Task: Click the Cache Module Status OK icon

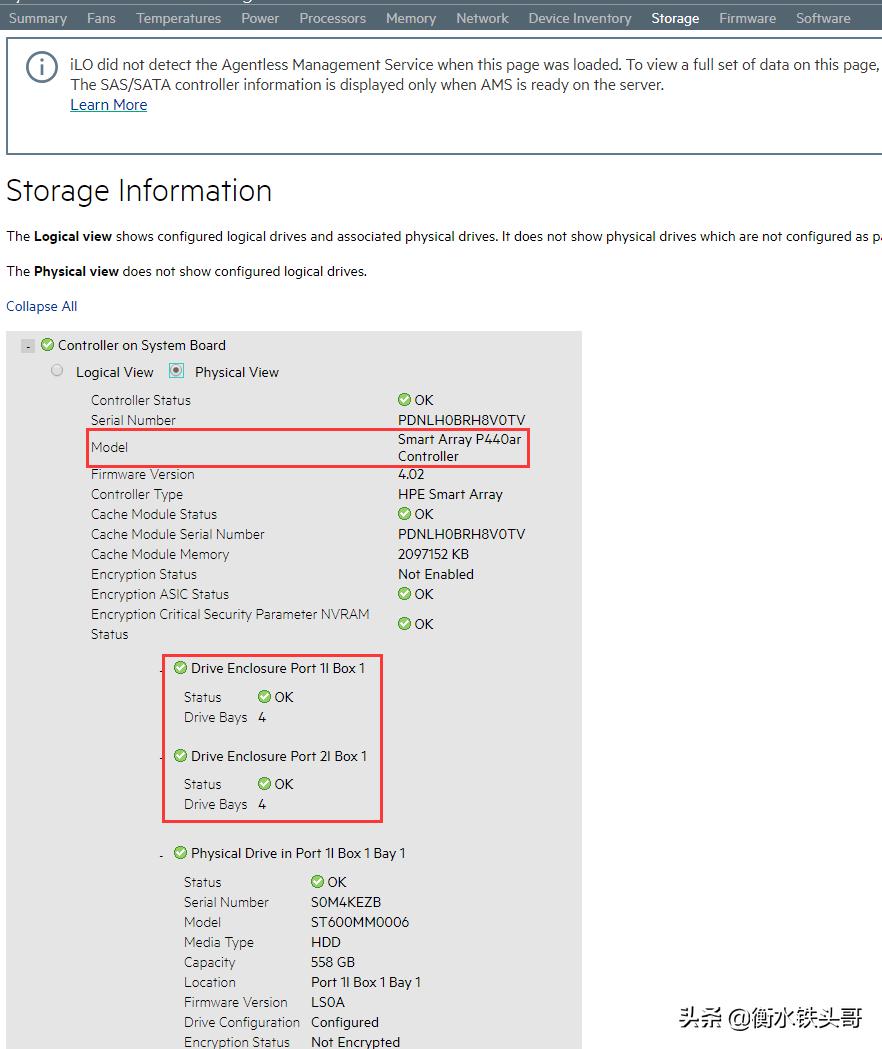Action: point(404,514)
